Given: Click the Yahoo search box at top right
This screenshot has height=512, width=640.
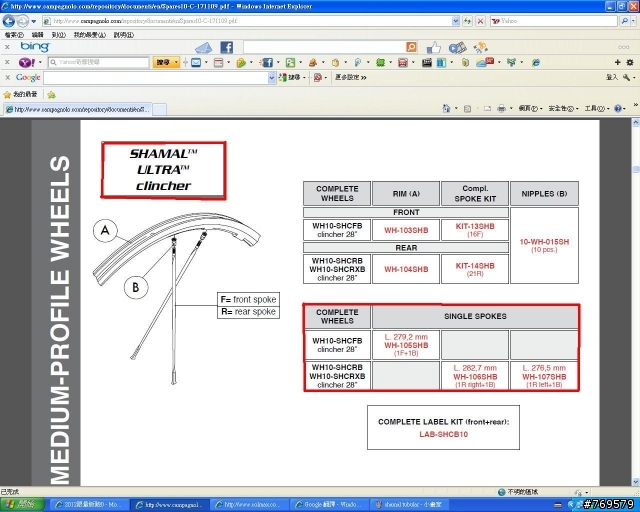Looking at the screenshot, I should click(554, 21).
